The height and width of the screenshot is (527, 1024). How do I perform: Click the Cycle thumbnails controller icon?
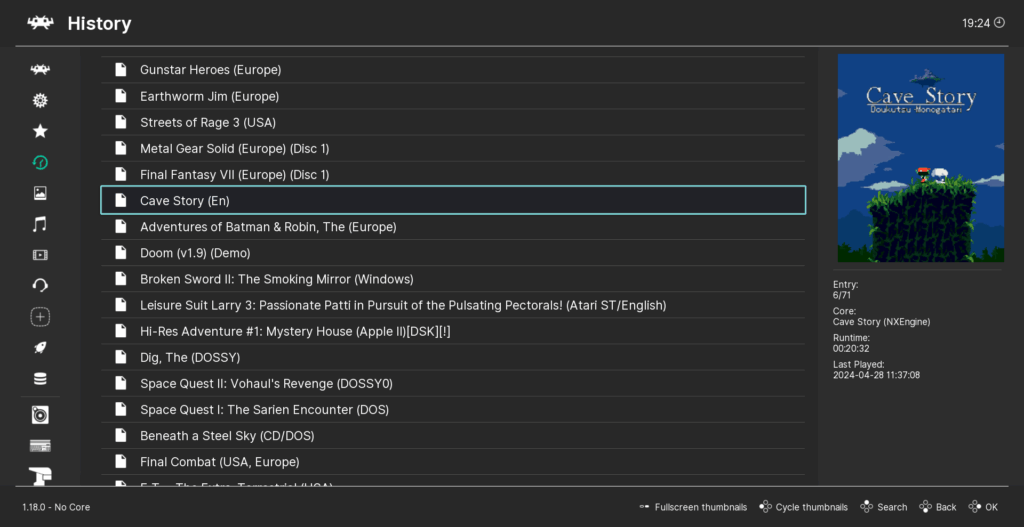tap(765, 507)
